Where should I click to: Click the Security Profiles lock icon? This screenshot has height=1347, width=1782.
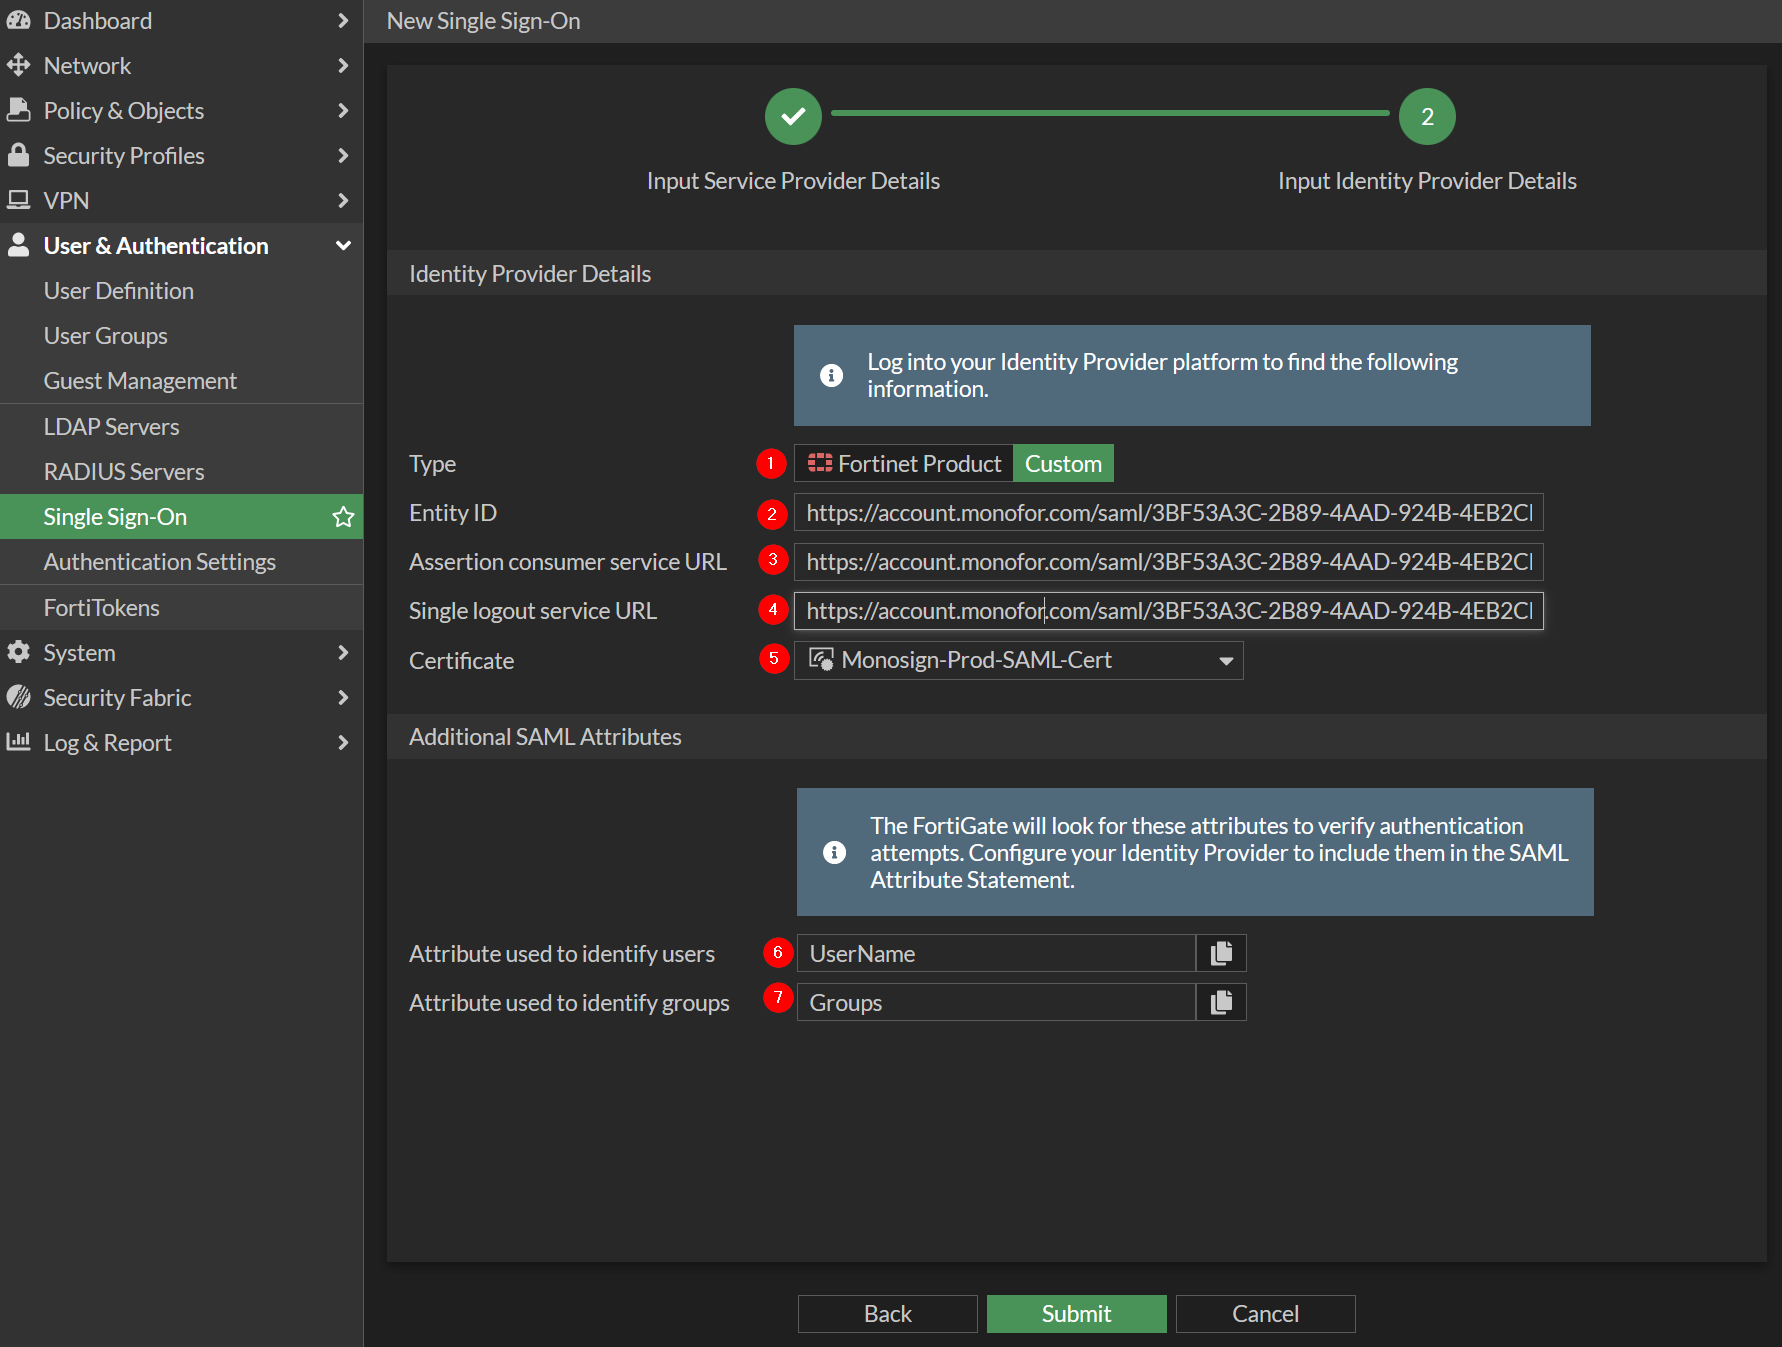coord(18,155)
